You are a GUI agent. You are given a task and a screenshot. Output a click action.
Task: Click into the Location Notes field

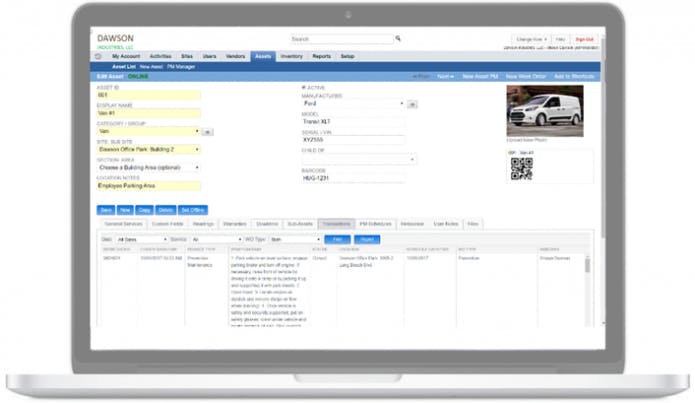click(x=148, y=186)
